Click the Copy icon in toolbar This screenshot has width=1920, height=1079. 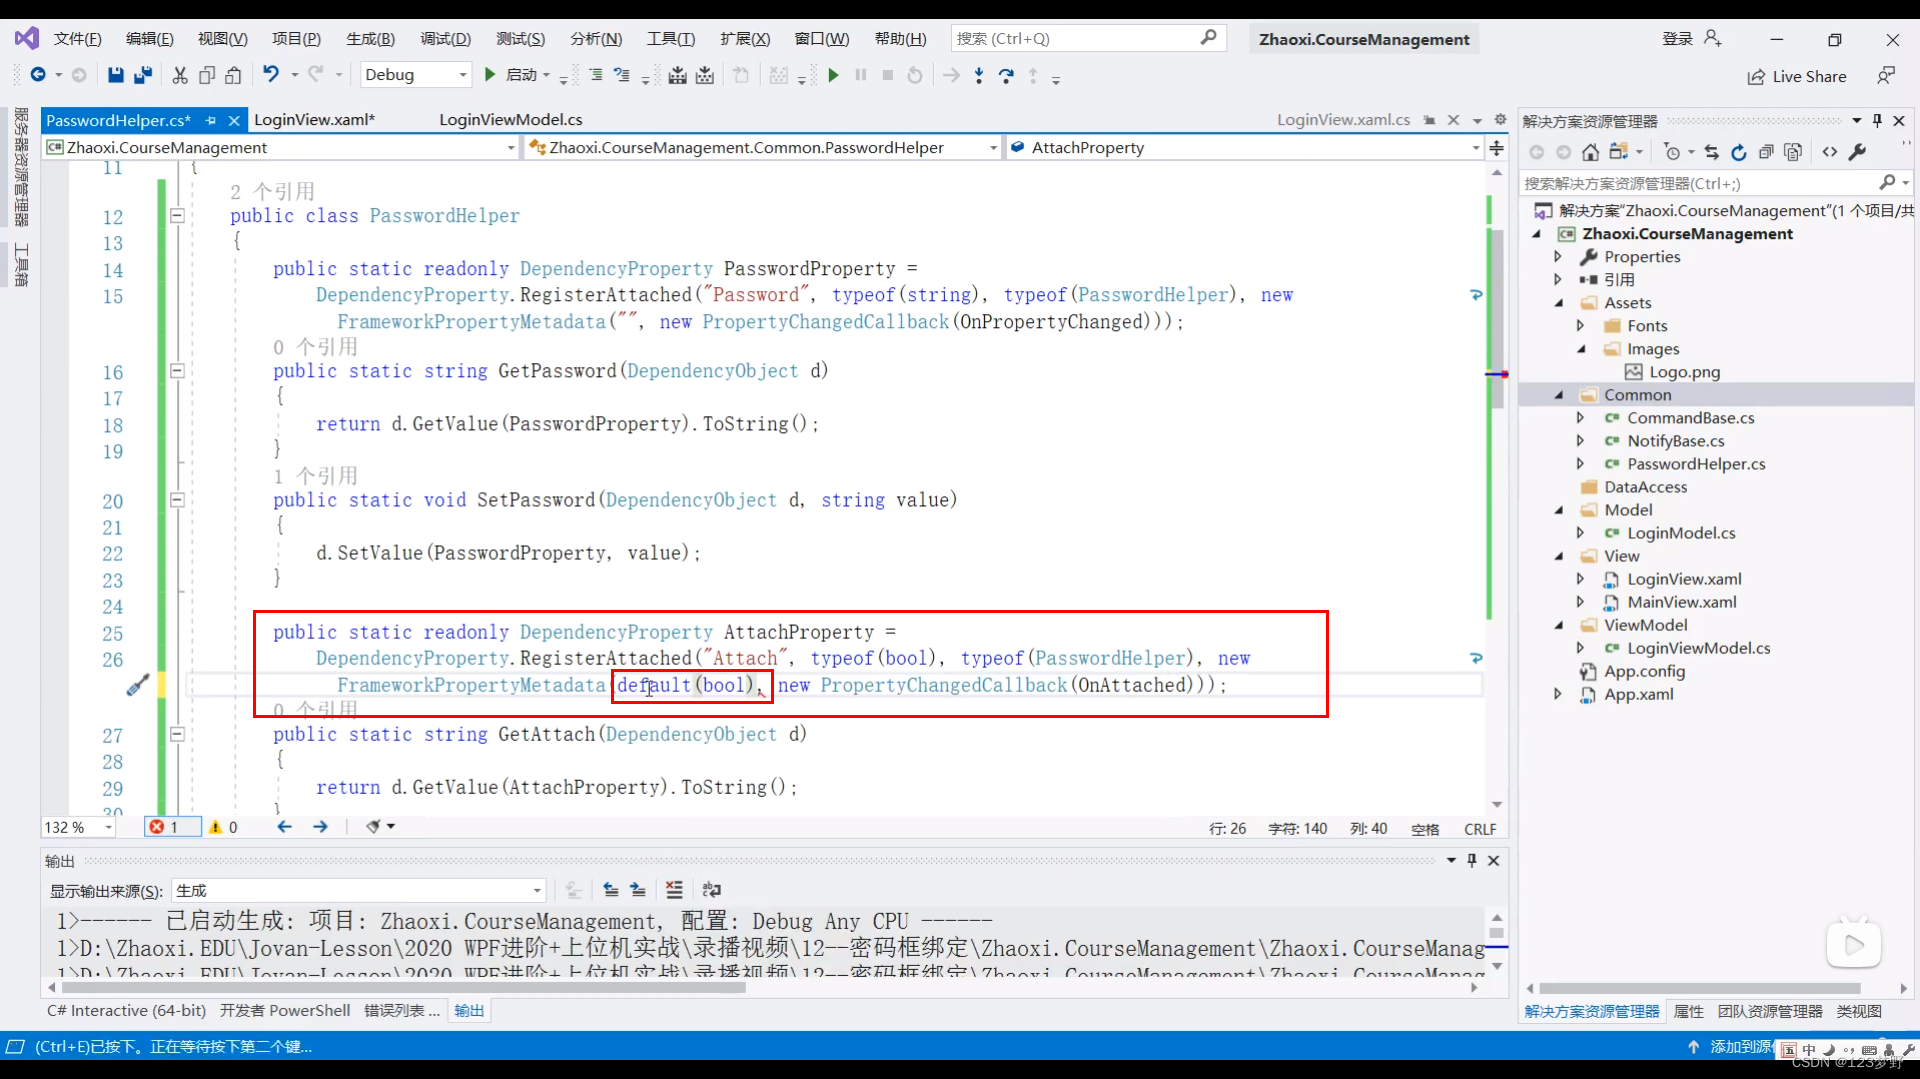(x=207, y=75)
